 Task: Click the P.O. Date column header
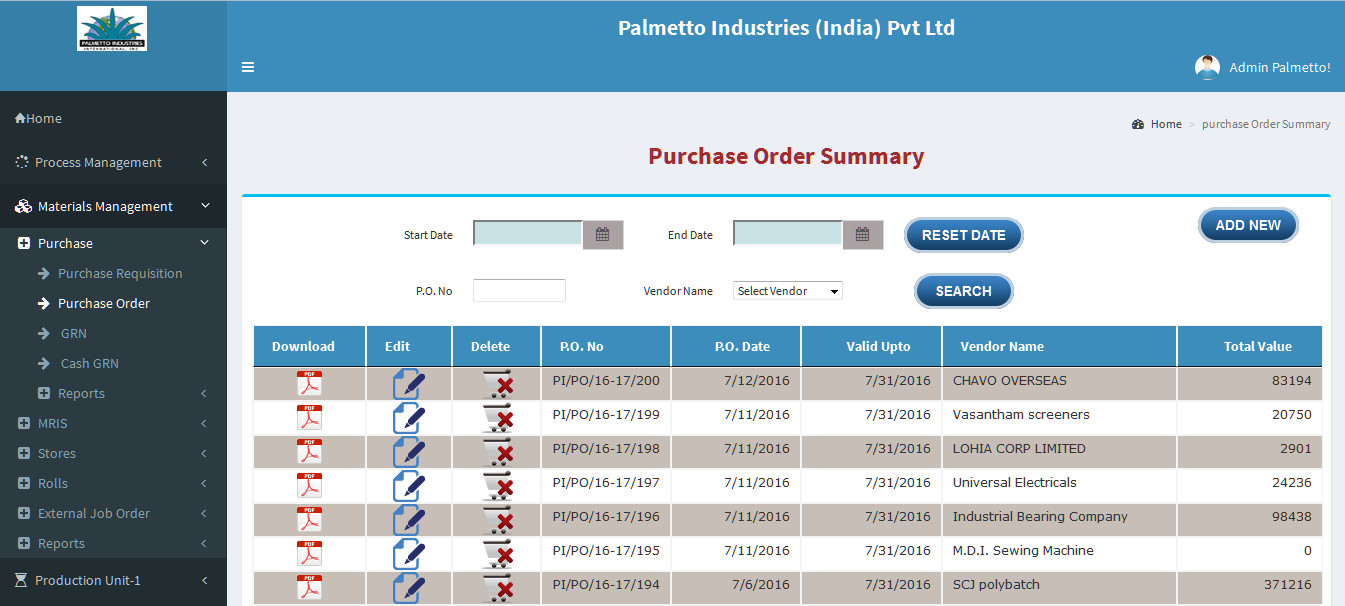pyautogui.click(x=736, y=347)
